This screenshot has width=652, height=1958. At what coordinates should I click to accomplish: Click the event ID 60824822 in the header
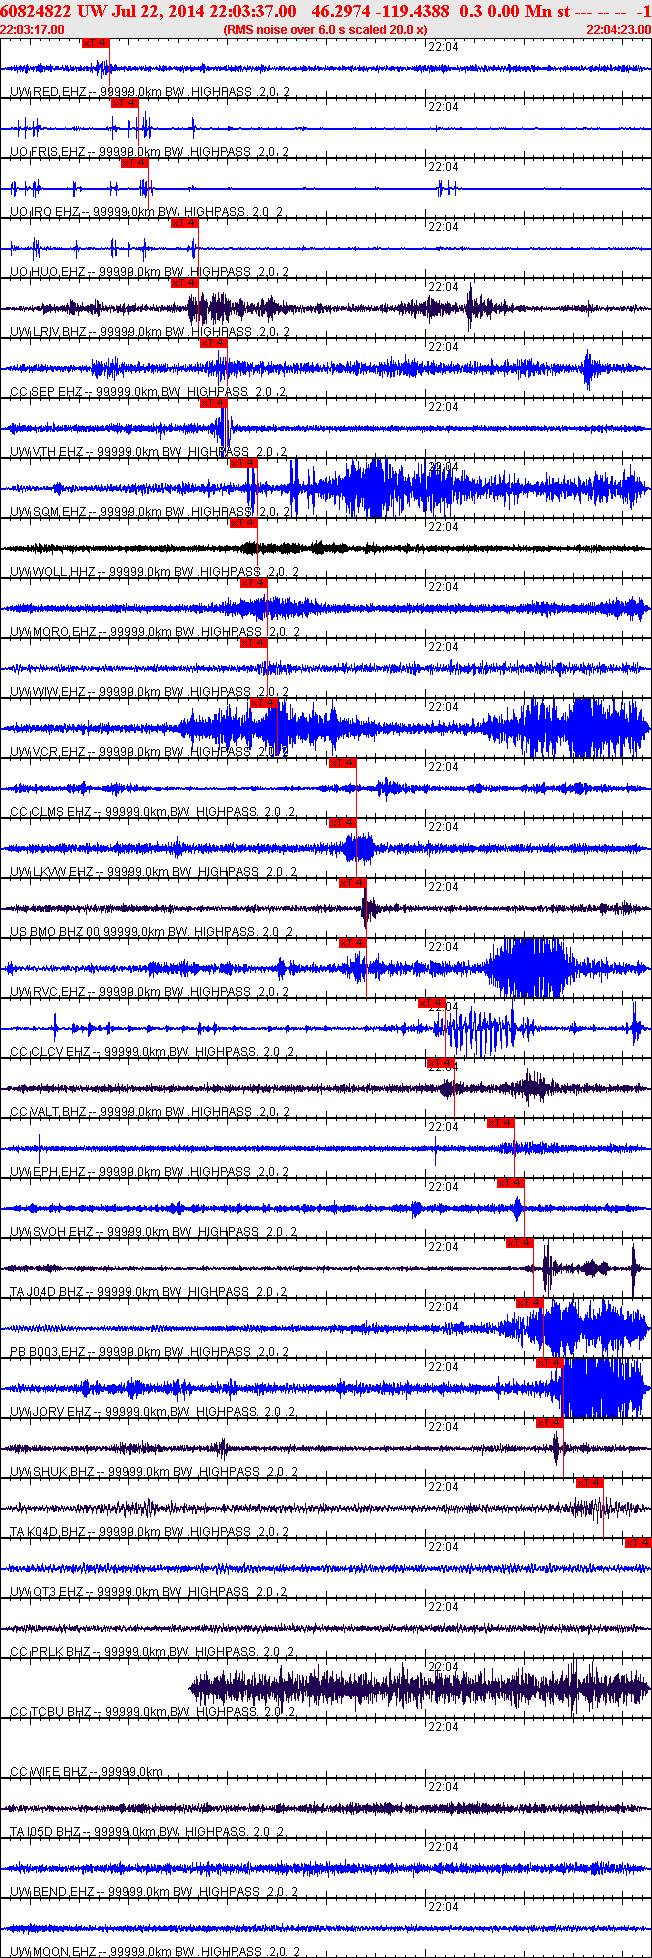click(35, 11)
